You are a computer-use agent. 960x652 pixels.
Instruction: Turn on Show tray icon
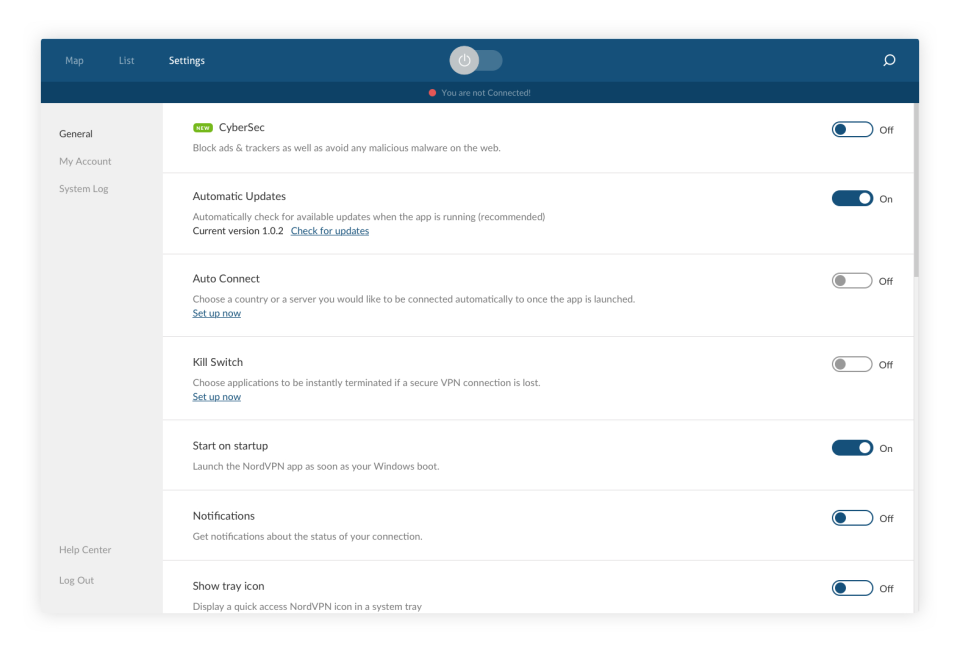point(851,588)
